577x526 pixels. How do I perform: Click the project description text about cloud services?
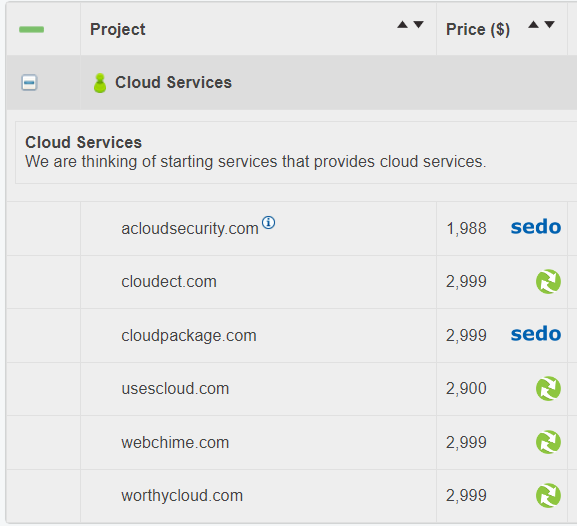coord(256,162)
